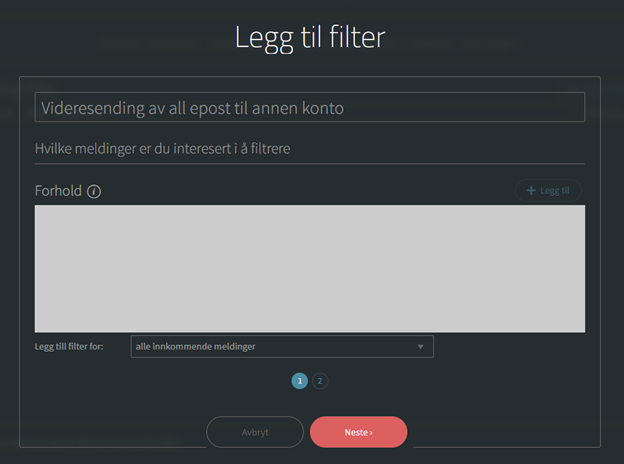Viewport: 624px width, 464px height.
Task: Click the empty dialog area beside step indicators
Action: pos(458,381)
